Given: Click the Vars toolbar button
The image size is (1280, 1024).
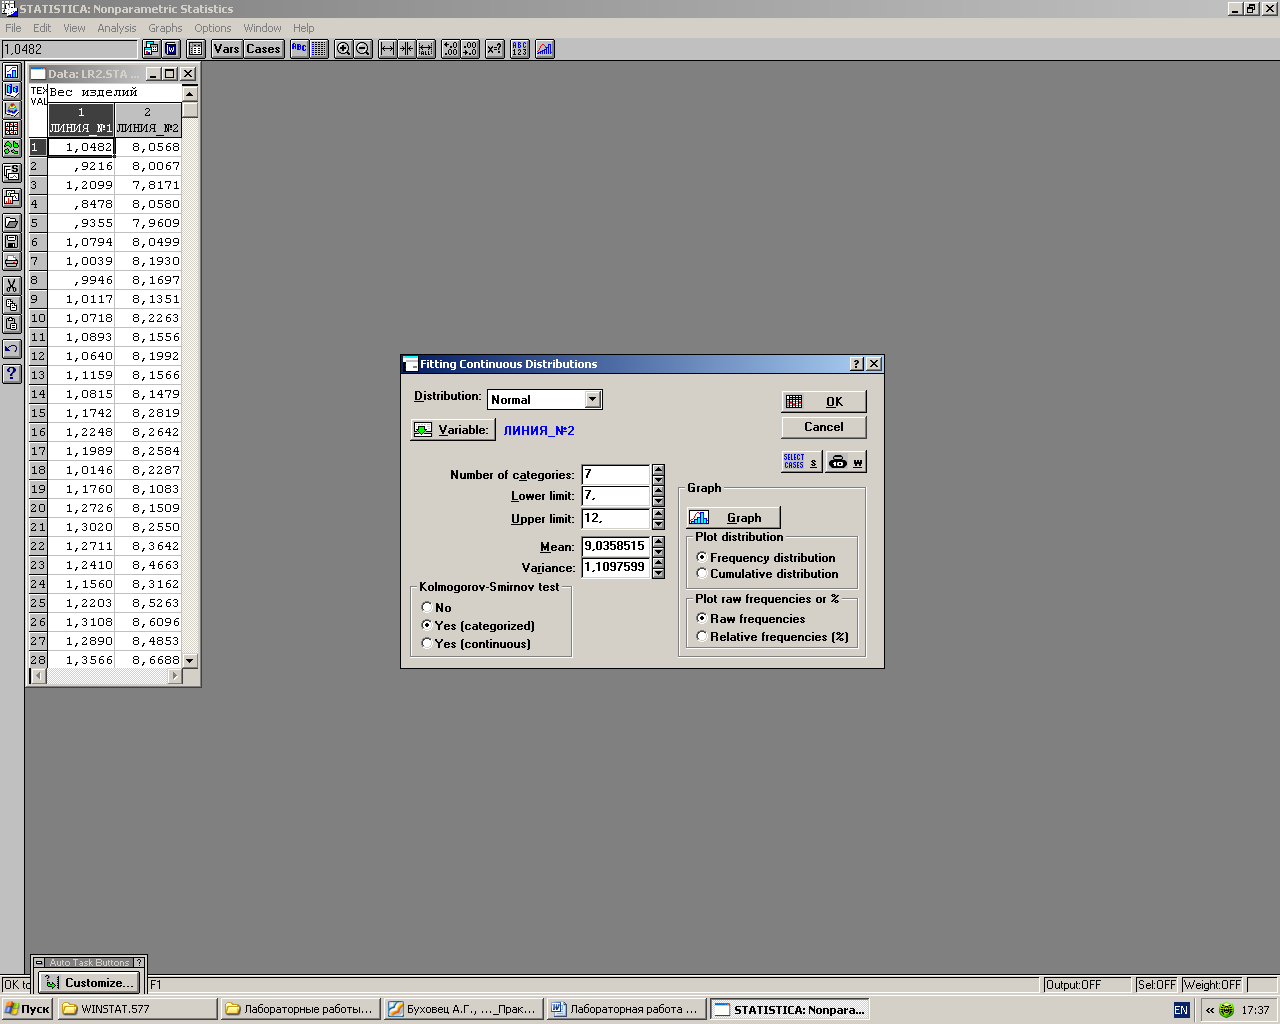Looking at the screenshot, I should click(x=227, y=49).
